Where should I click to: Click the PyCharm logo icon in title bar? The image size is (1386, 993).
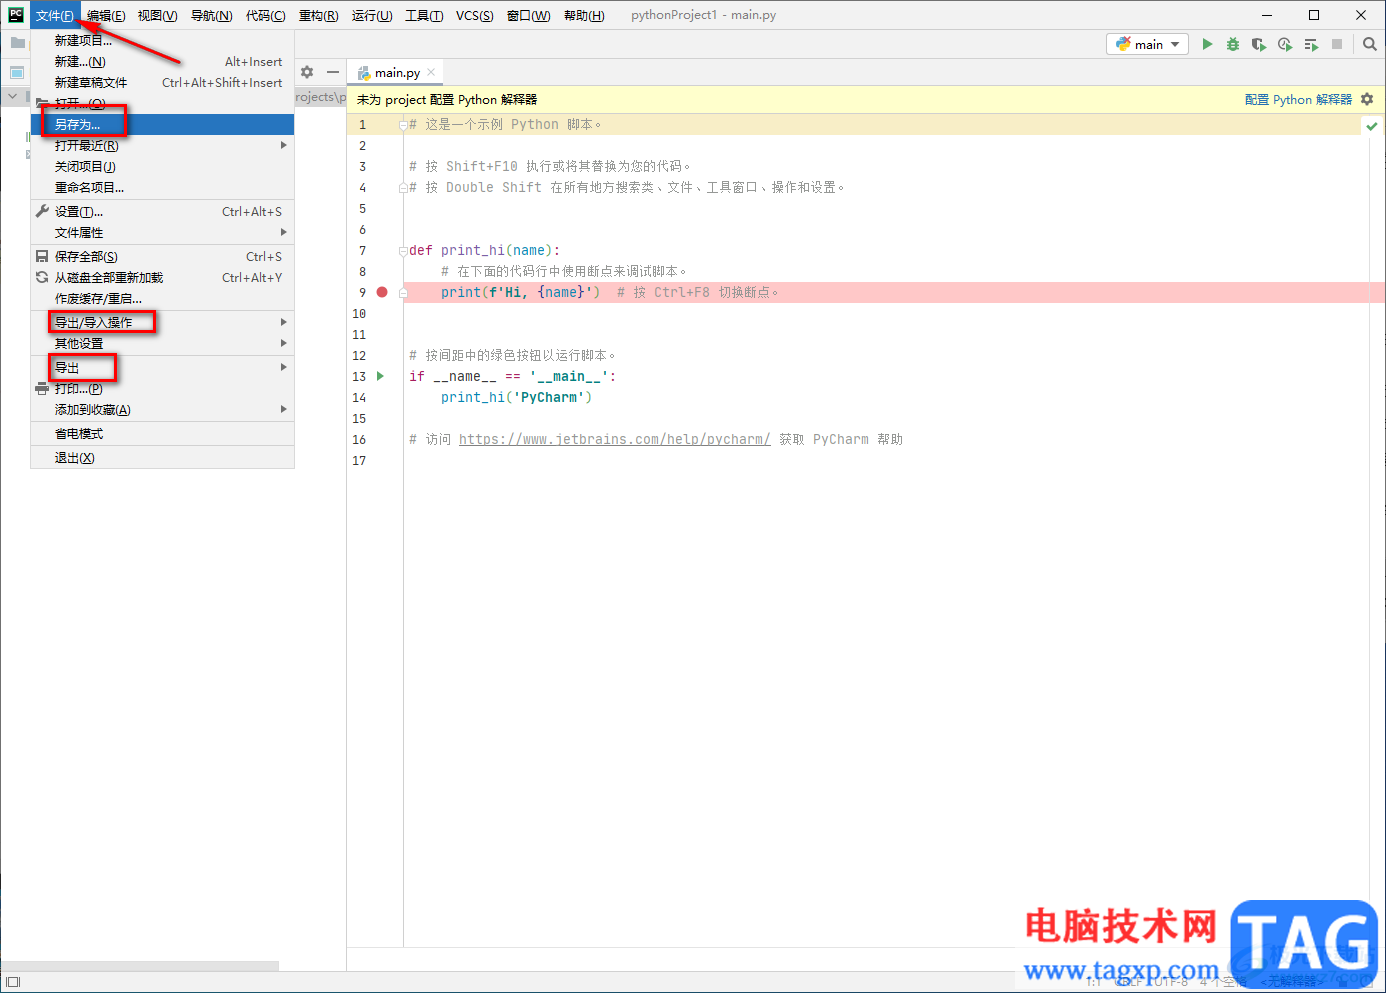pos(16,14)
